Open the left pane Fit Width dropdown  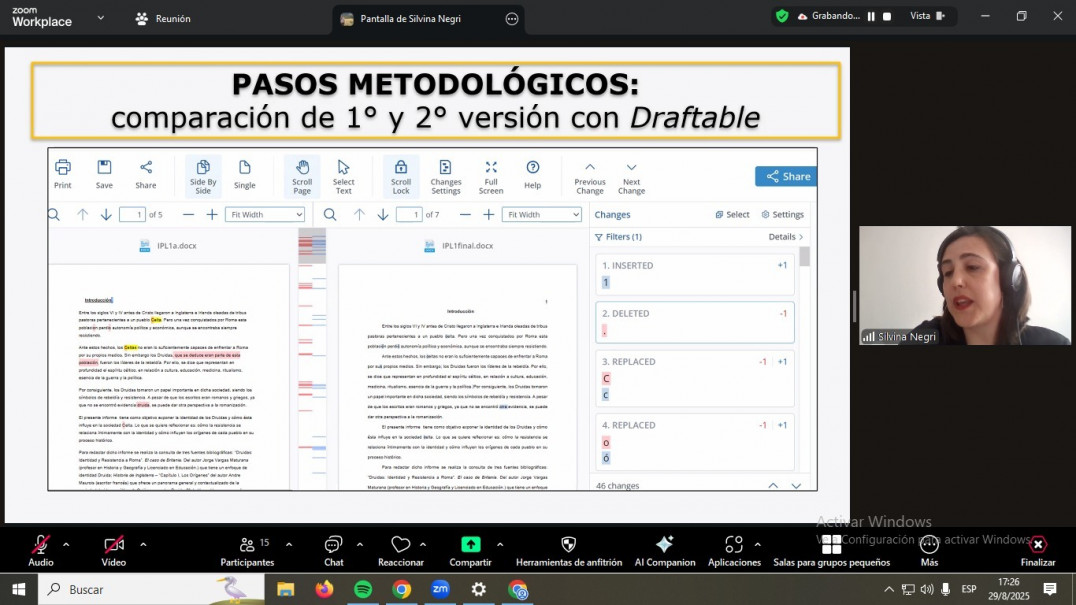pyautogui.click(x=265, y=215)
